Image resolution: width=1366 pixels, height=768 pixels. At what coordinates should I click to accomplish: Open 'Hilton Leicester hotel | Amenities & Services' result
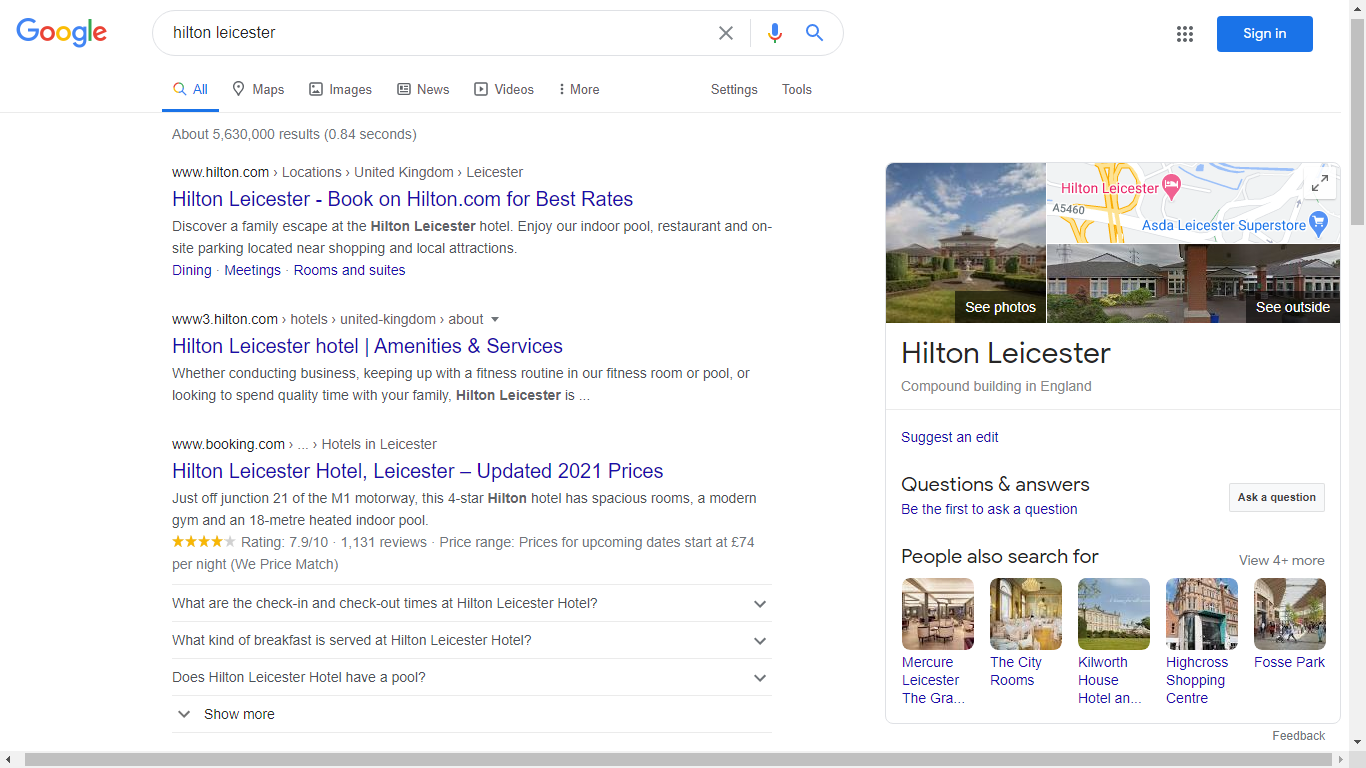tap(367, 346)
